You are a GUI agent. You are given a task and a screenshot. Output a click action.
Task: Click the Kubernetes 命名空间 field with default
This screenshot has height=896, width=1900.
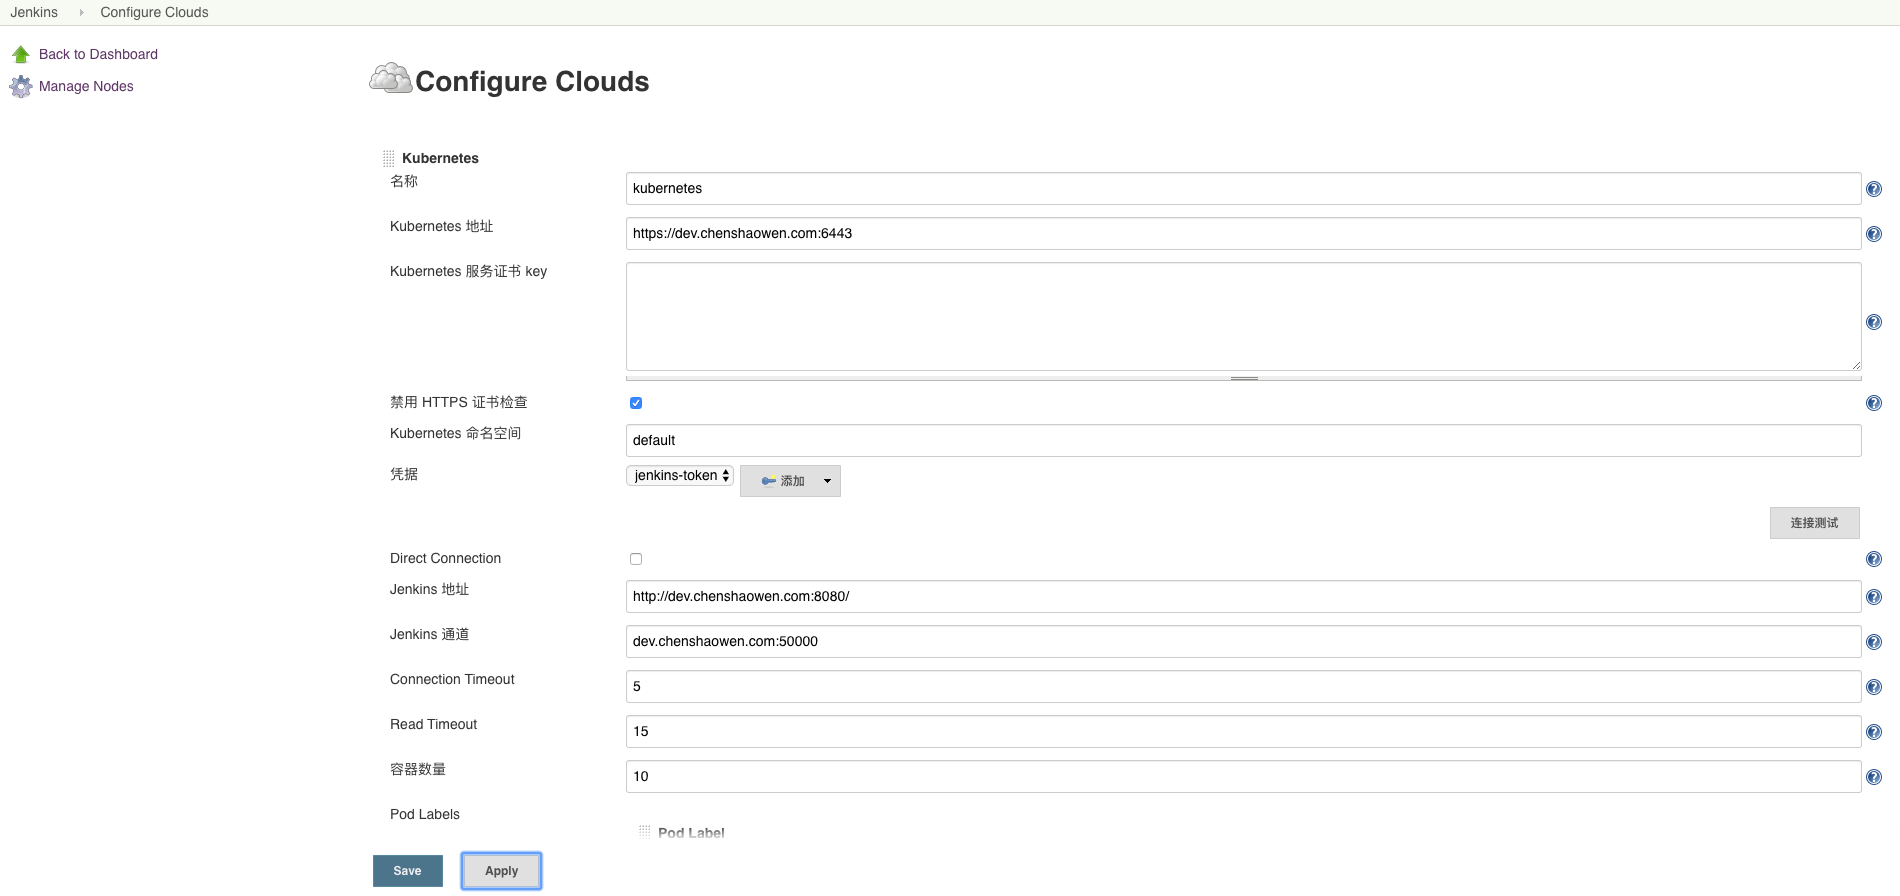[1243, 441]
